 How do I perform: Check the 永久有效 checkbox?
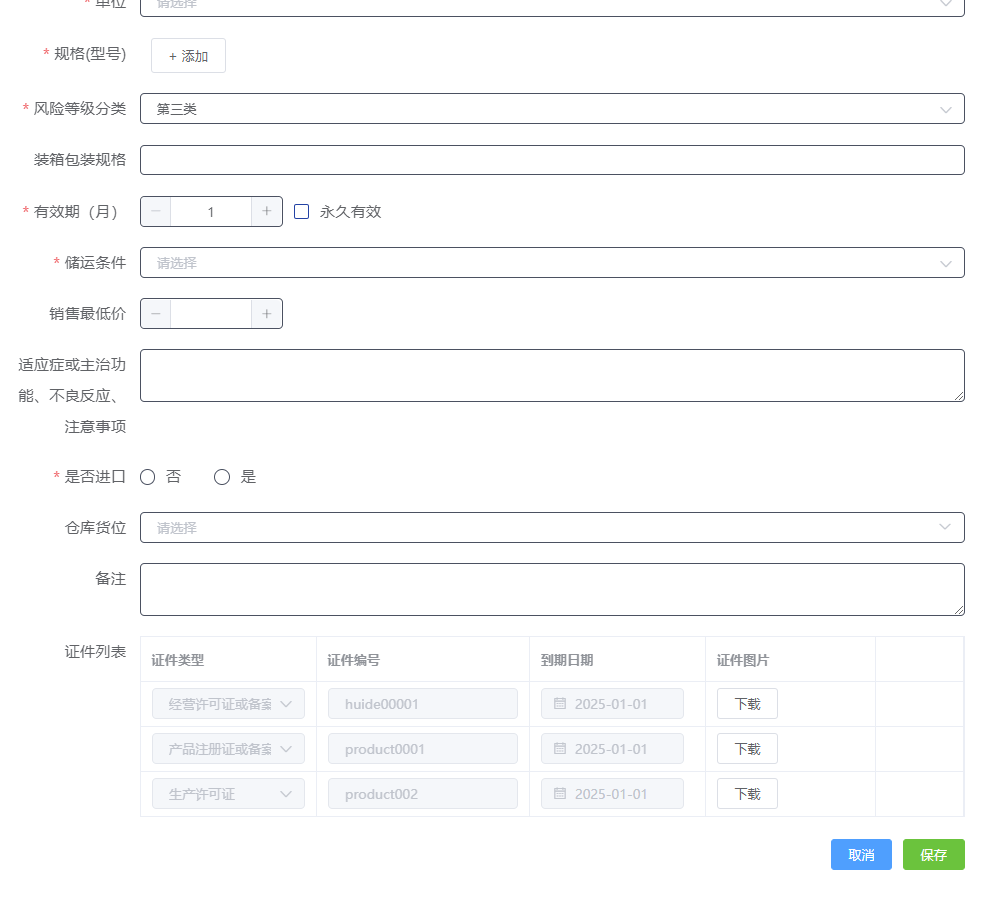[303, 211]
